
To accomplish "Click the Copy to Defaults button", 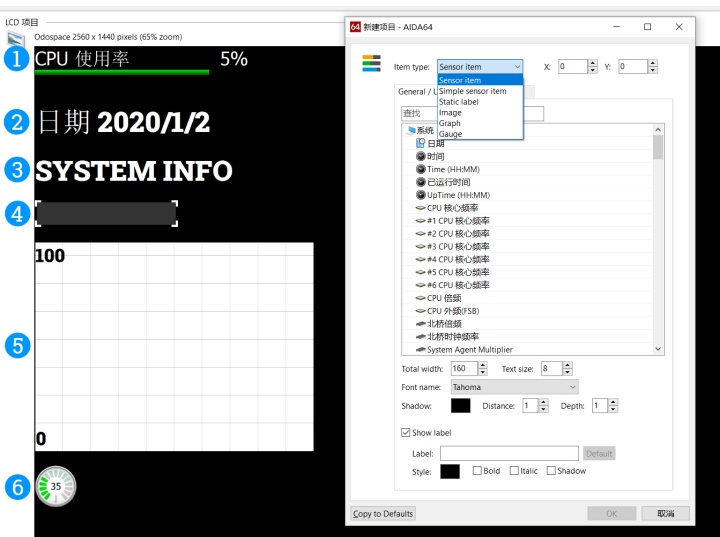I will point(383,514).
